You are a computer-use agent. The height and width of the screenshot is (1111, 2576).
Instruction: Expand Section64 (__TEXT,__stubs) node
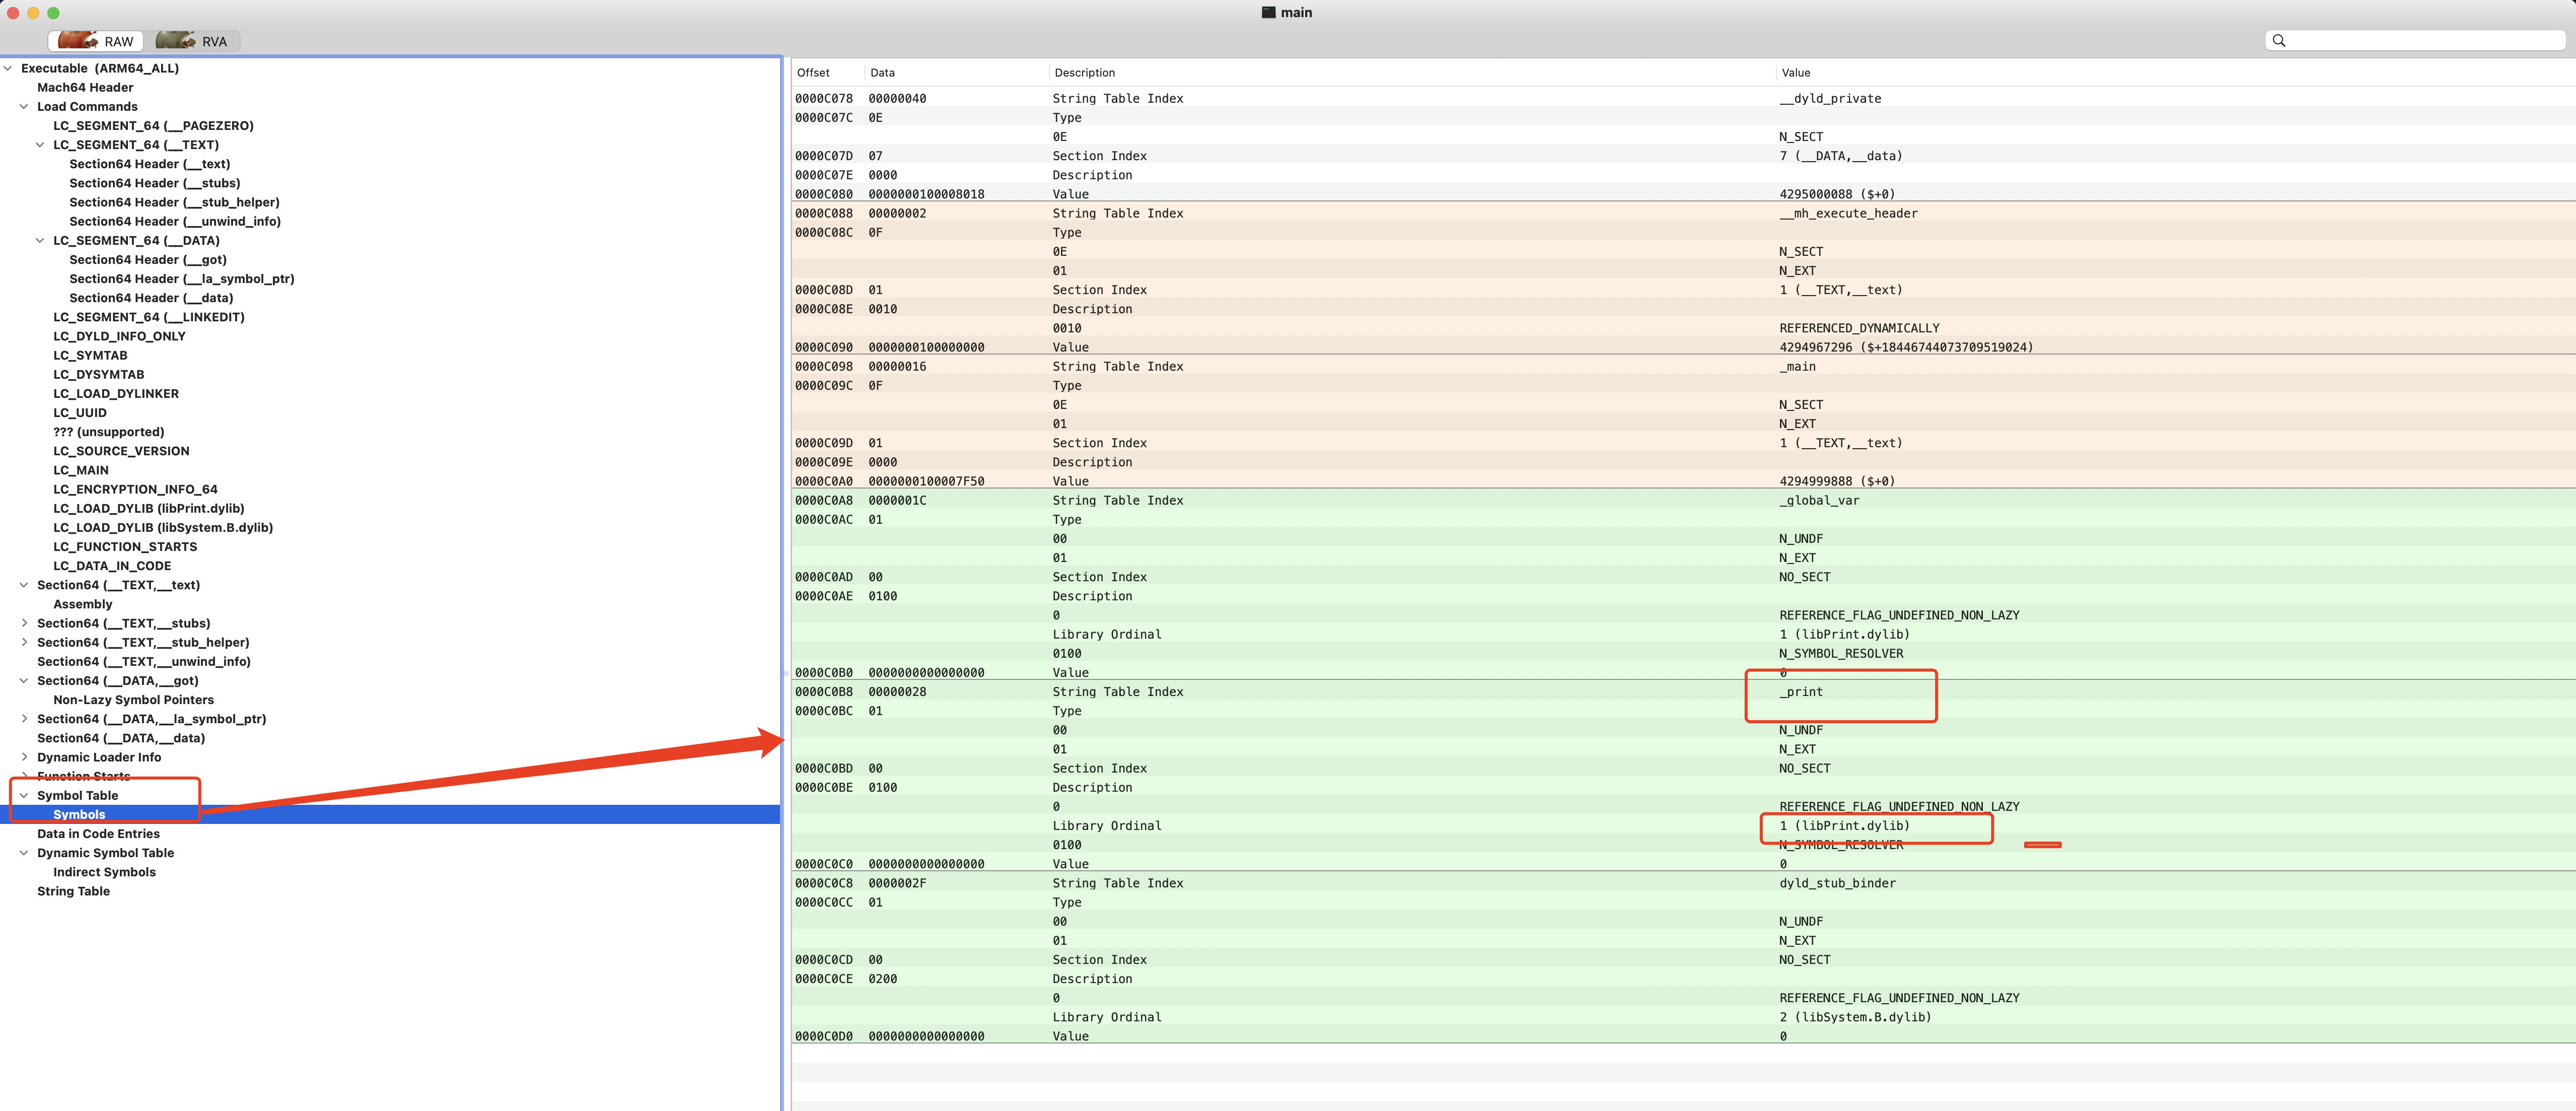pyautogui.click(x=24, y=623)
